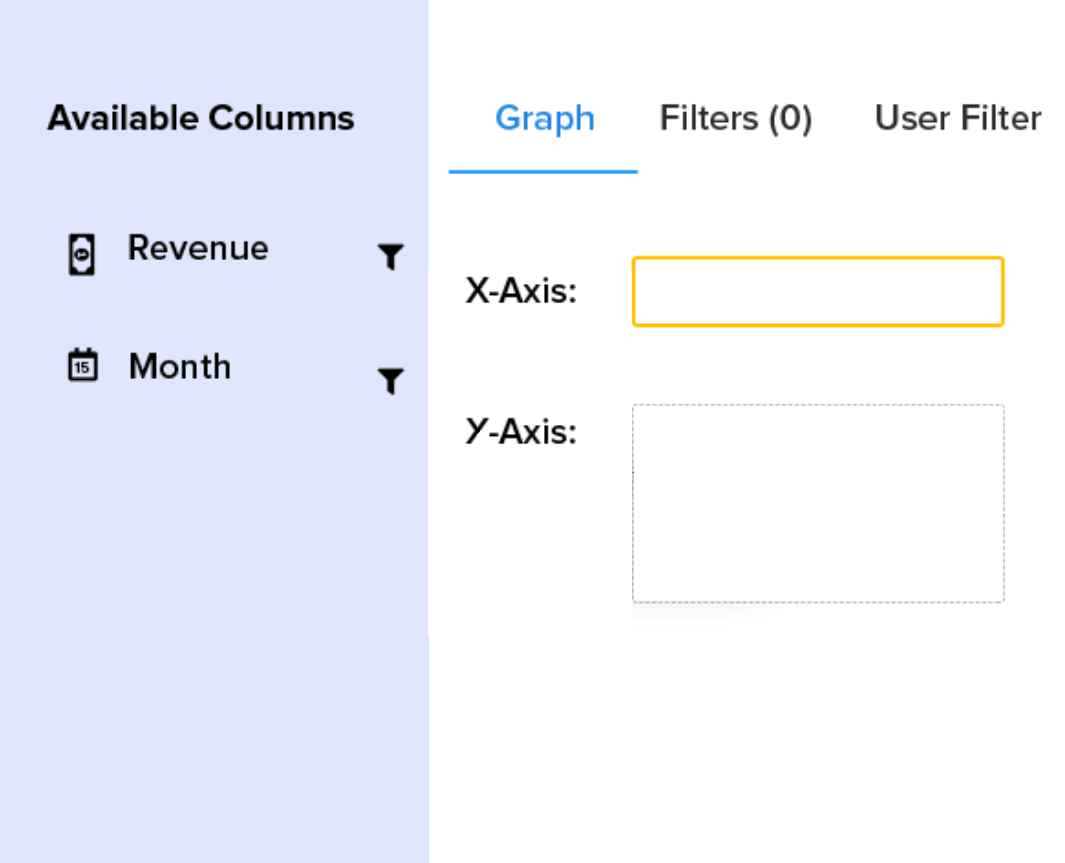The width and height of the screenshot is (1065, 863).
Task: Select the Month column name
Action: coord(180,367)
